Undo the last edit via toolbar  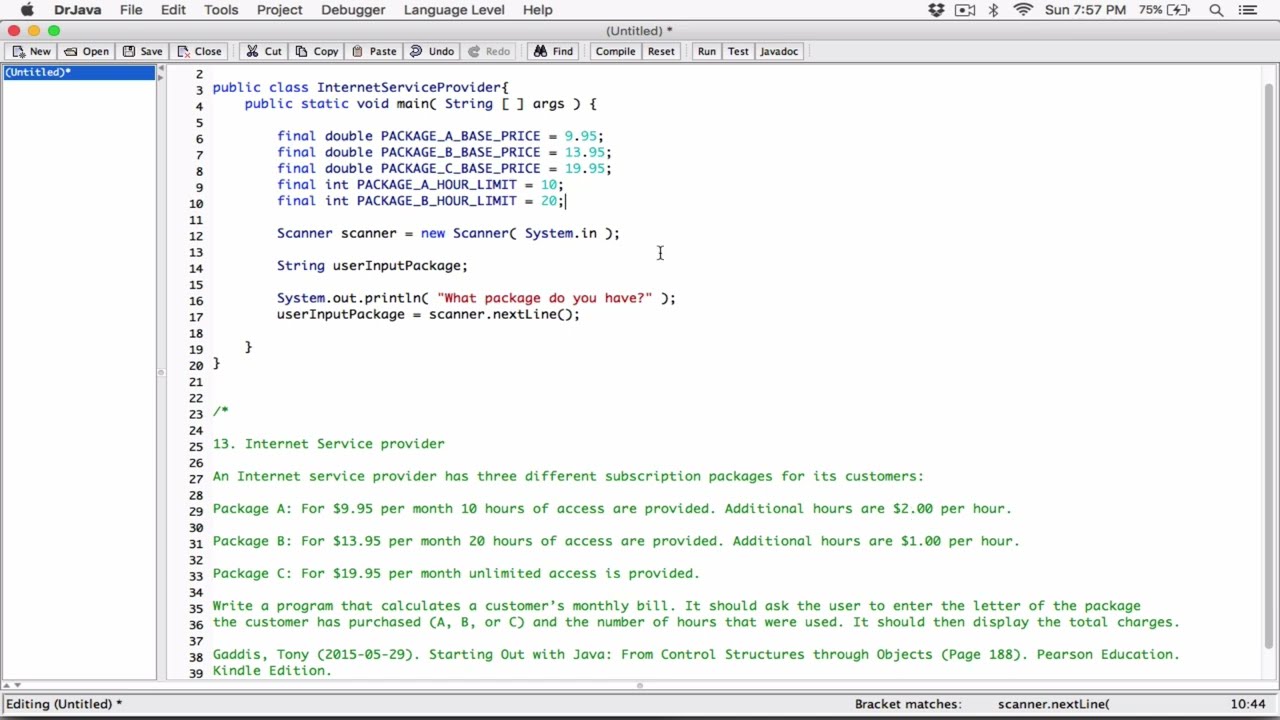pos(432,51)
